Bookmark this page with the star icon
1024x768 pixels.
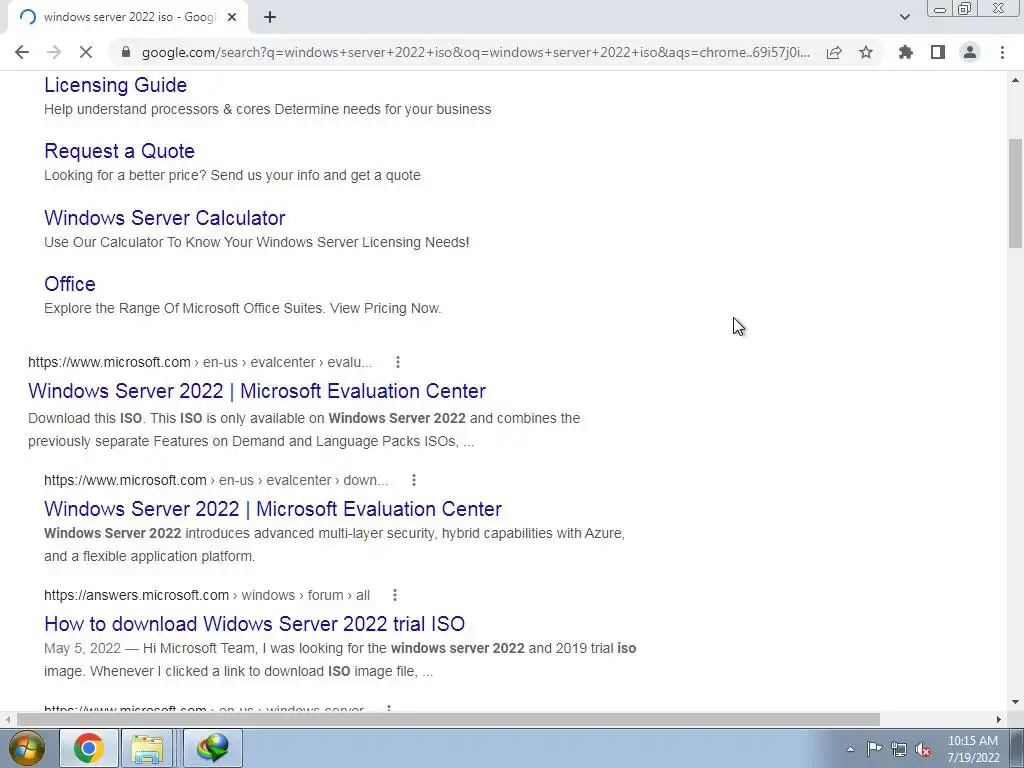coord(866,52)
